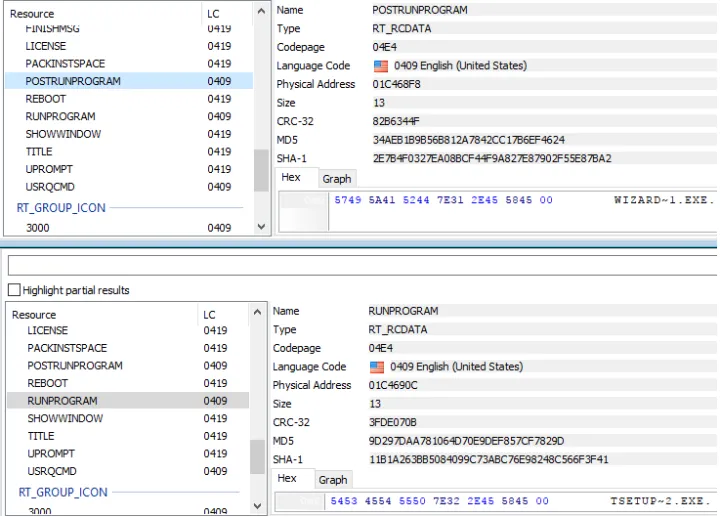The width and height of the screenshot is (720, 517).
Task: Select Hex tab in RUNPROGRAM pane
Action: coord(287,478)
